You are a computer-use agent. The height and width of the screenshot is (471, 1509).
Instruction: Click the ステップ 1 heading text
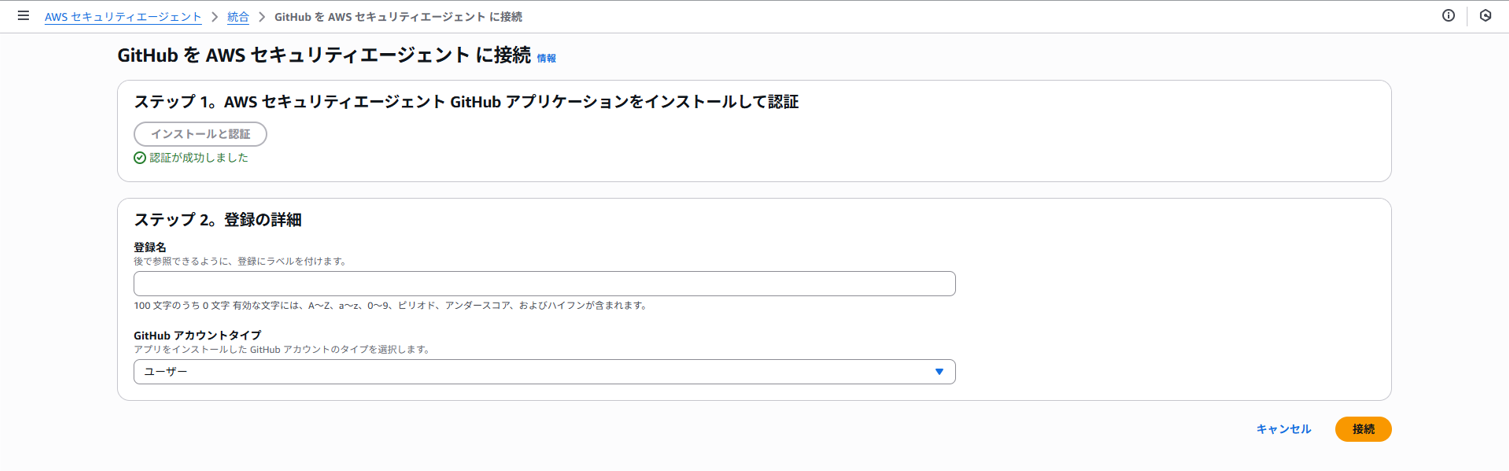(x=466, y=102)
